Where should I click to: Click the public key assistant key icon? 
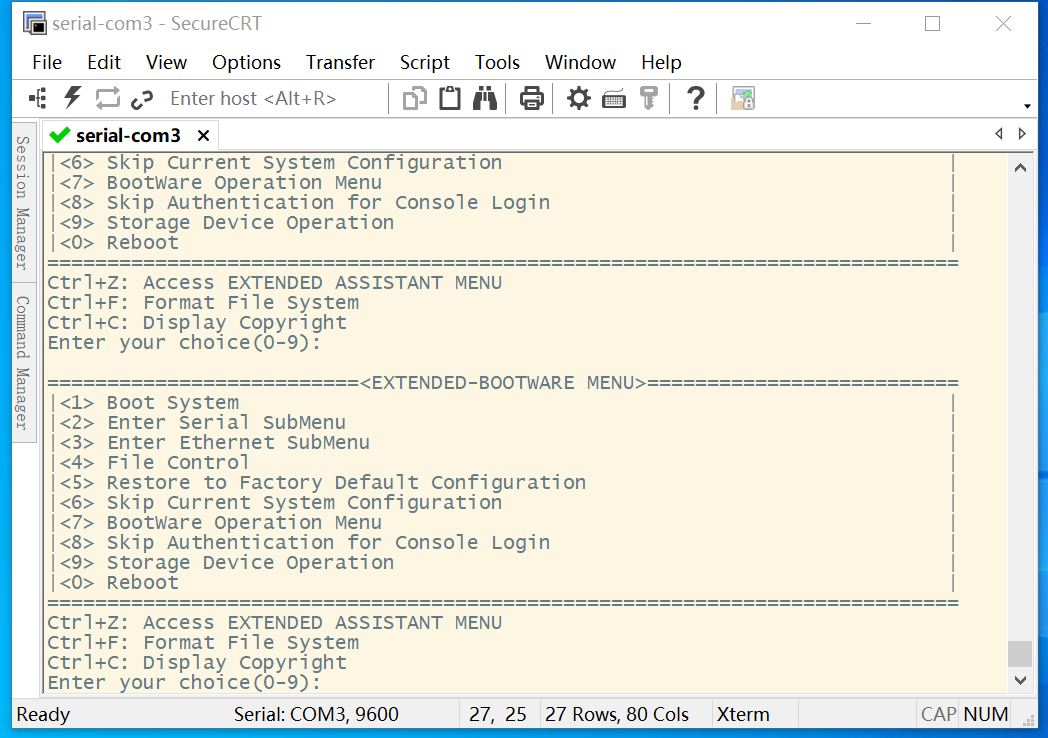(x=649, y=98)
